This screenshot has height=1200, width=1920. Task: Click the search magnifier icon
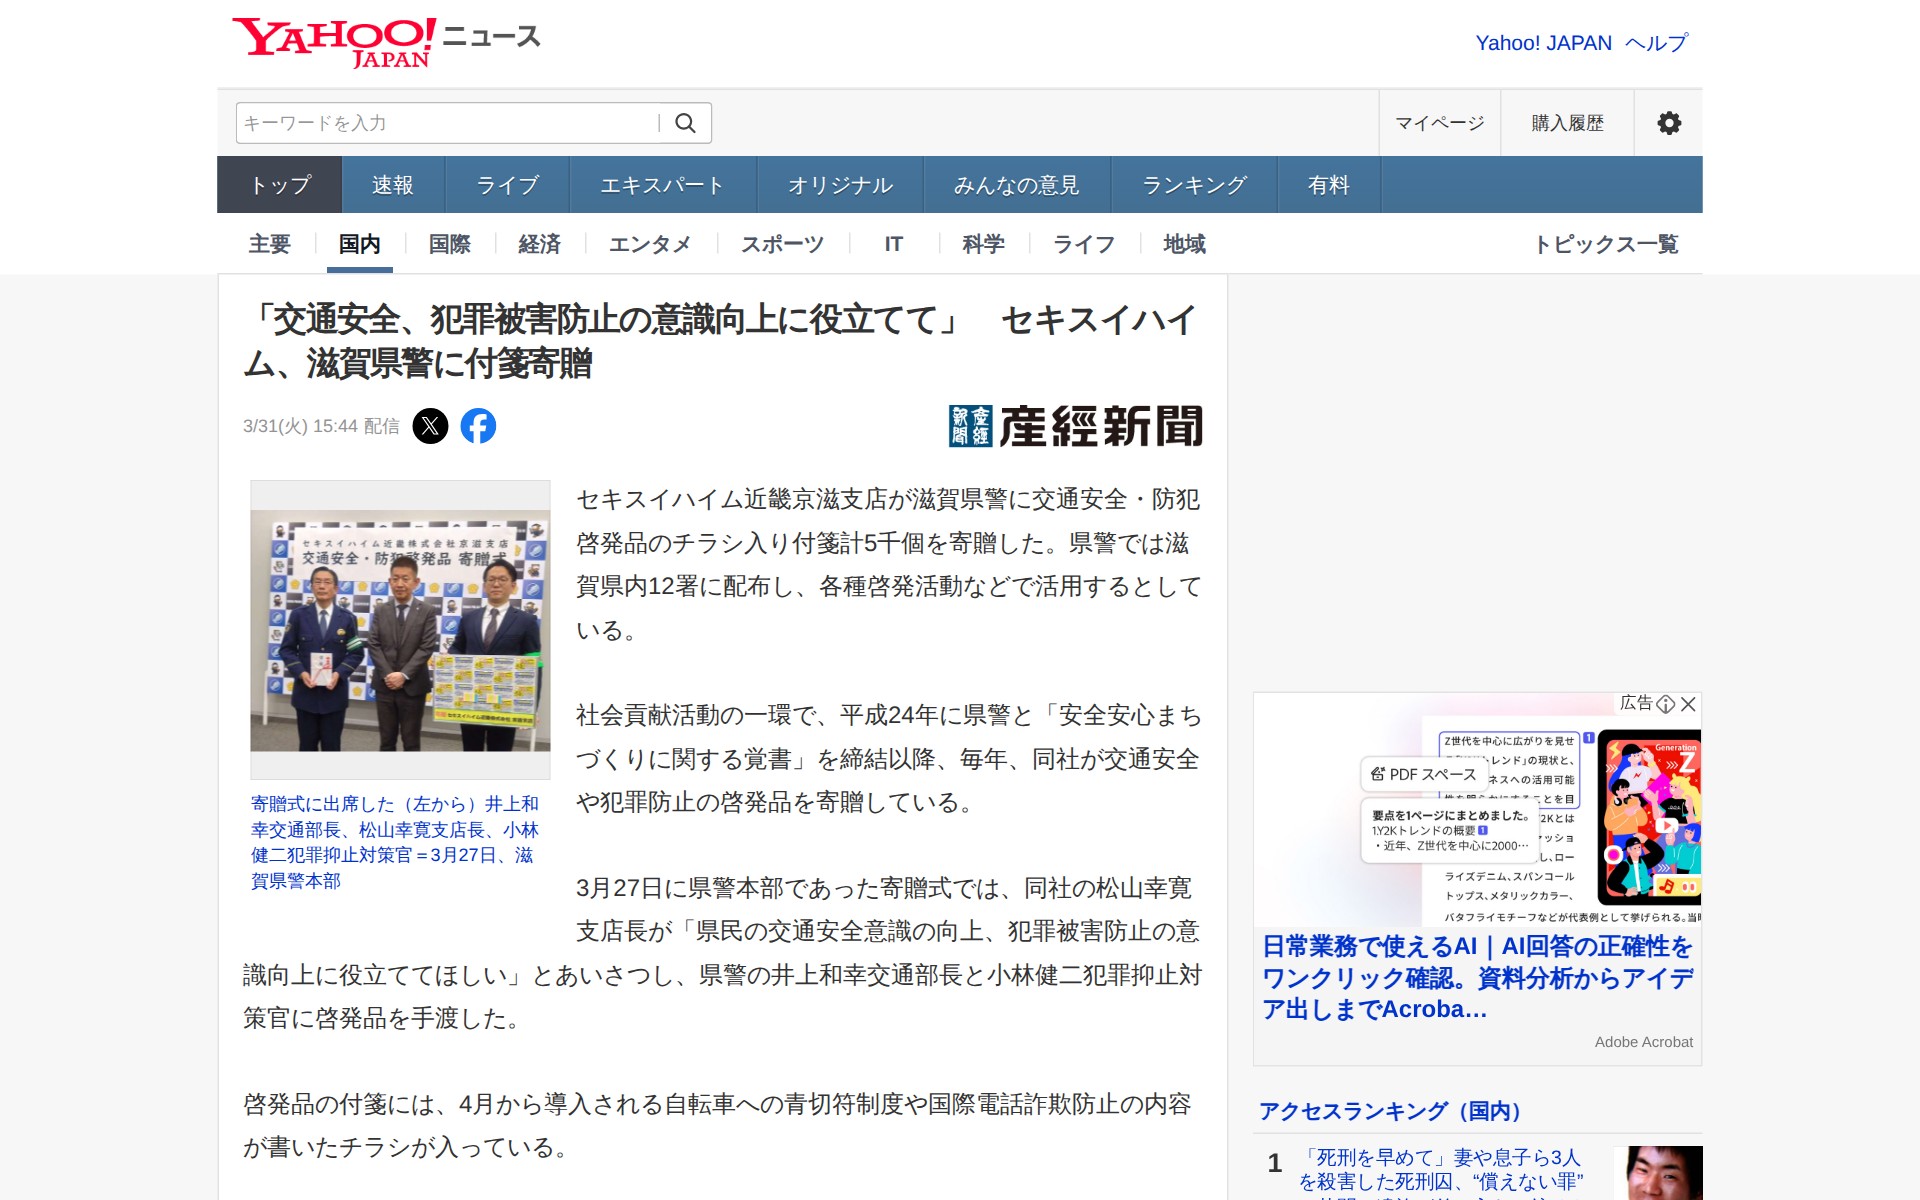685,123
